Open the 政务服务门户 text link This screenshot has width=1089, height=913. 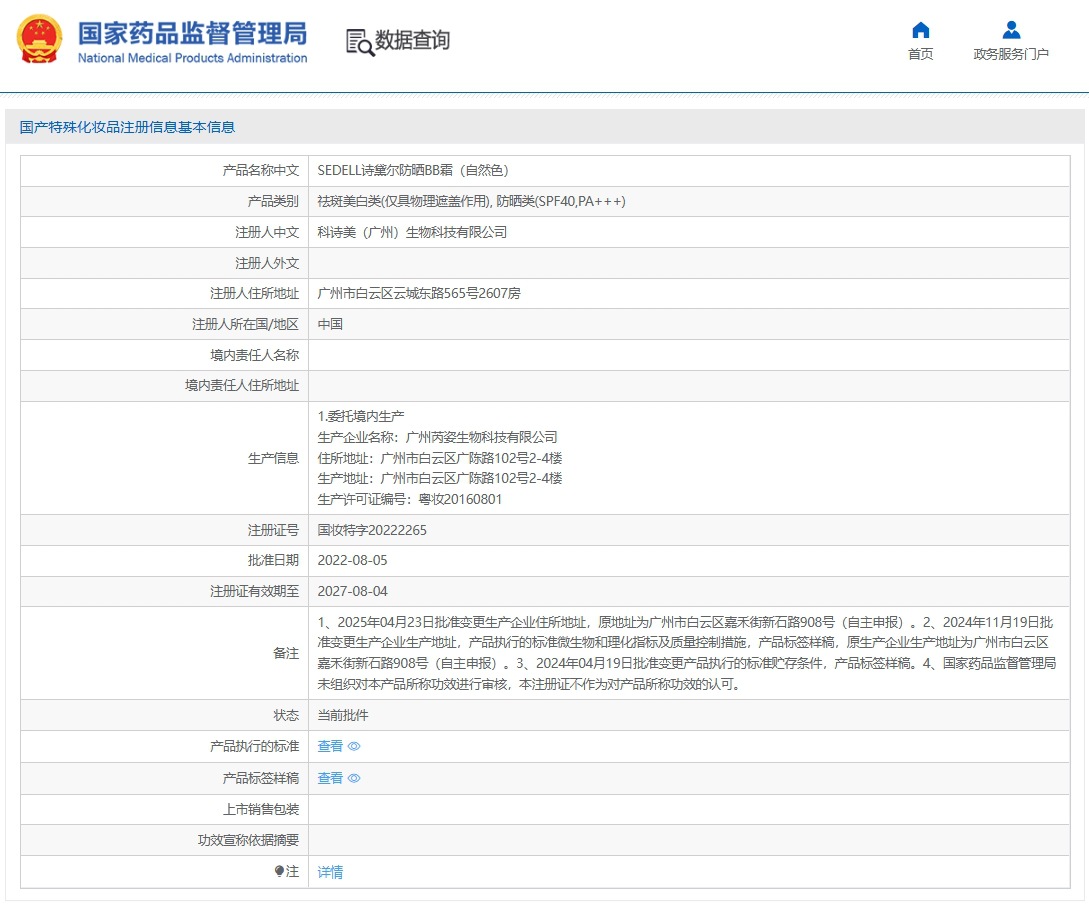1011,54
